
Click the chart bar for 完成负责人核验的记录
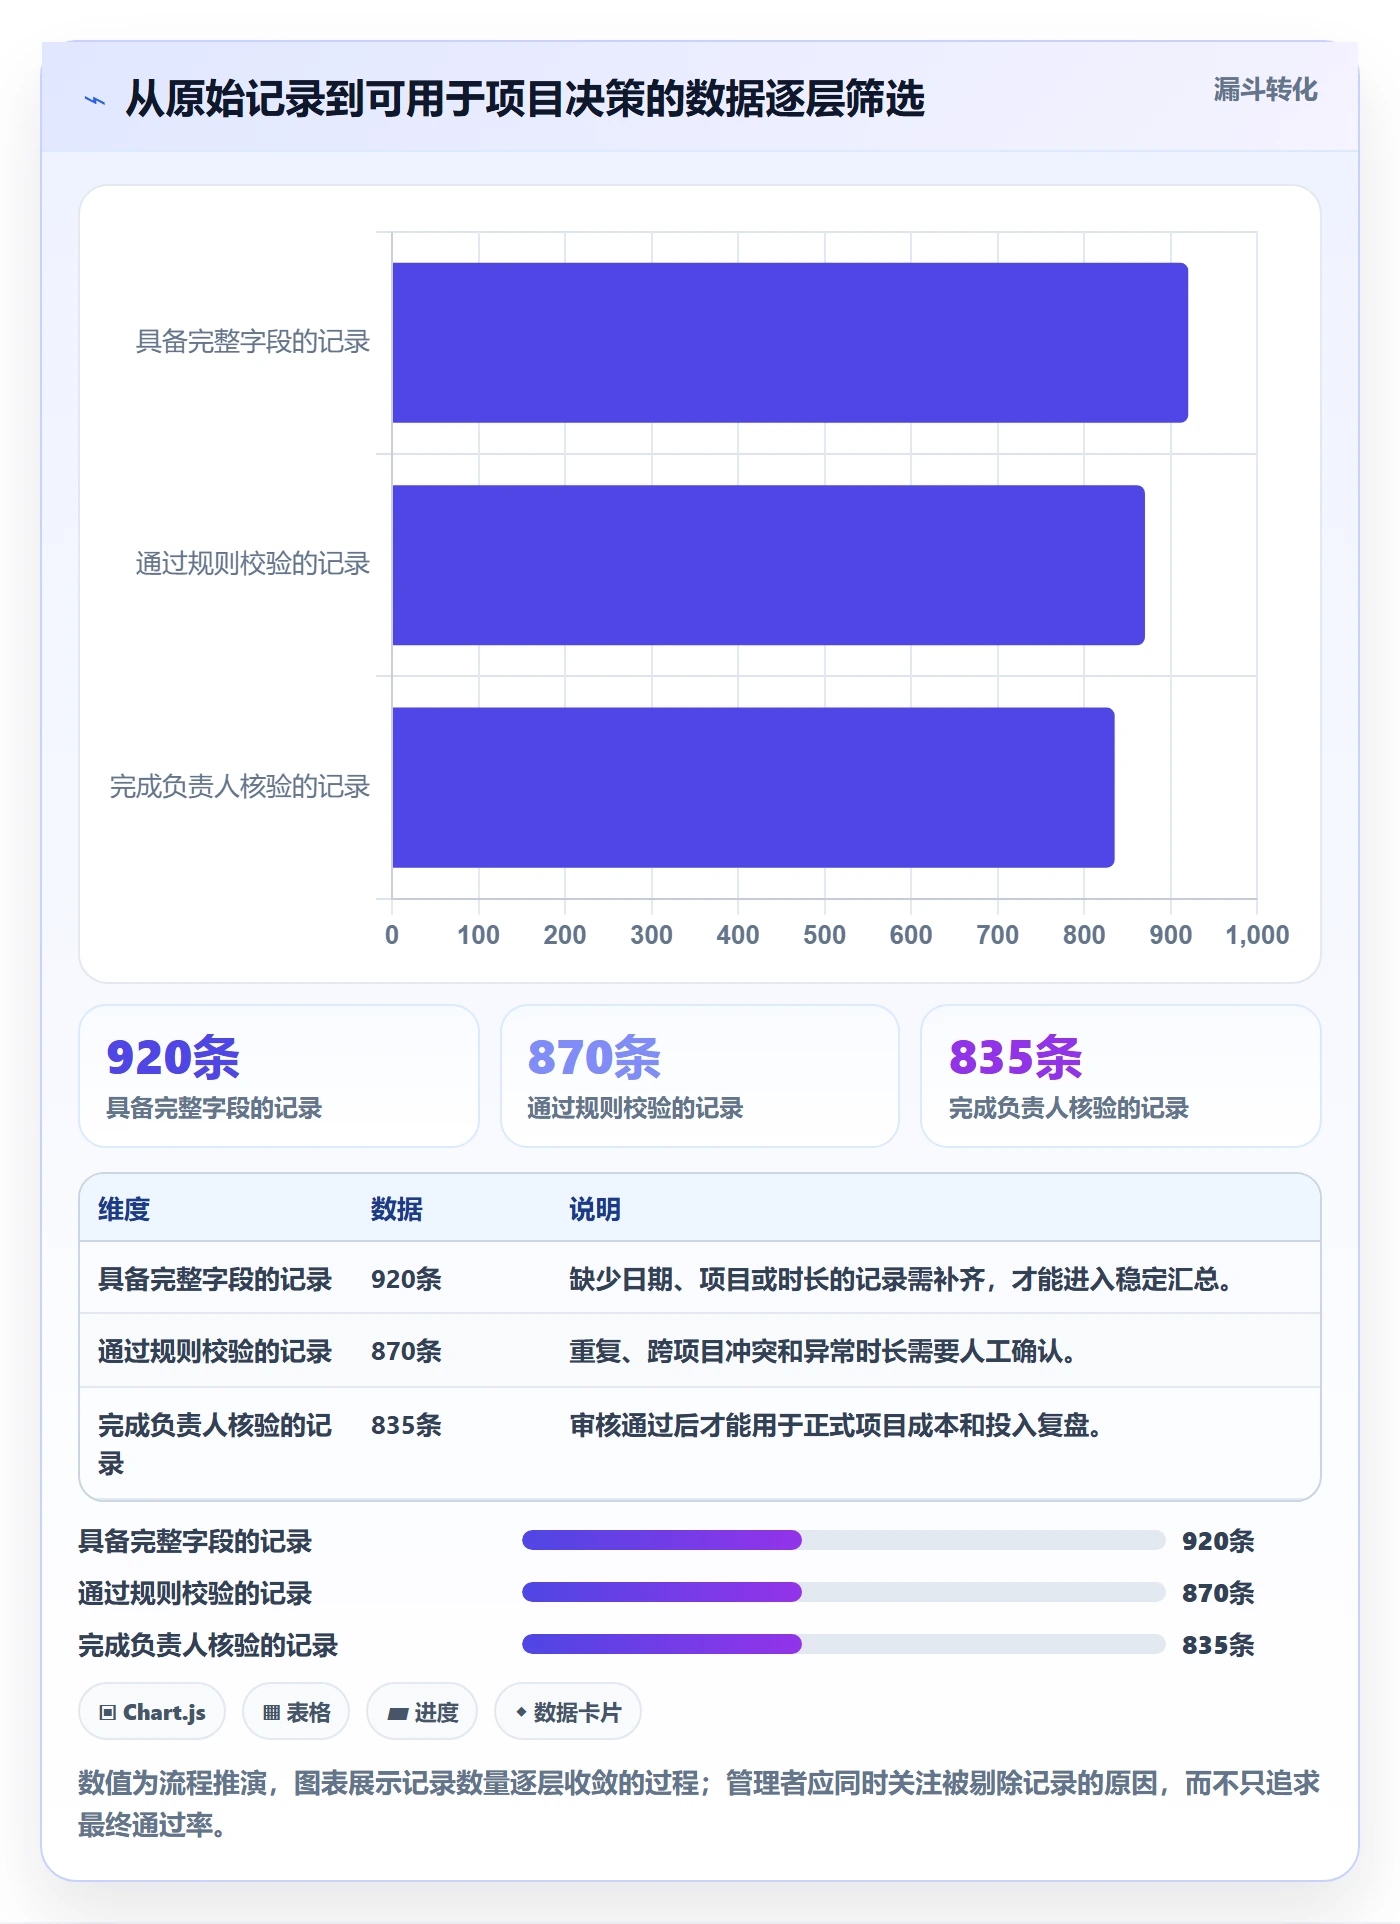753,787
